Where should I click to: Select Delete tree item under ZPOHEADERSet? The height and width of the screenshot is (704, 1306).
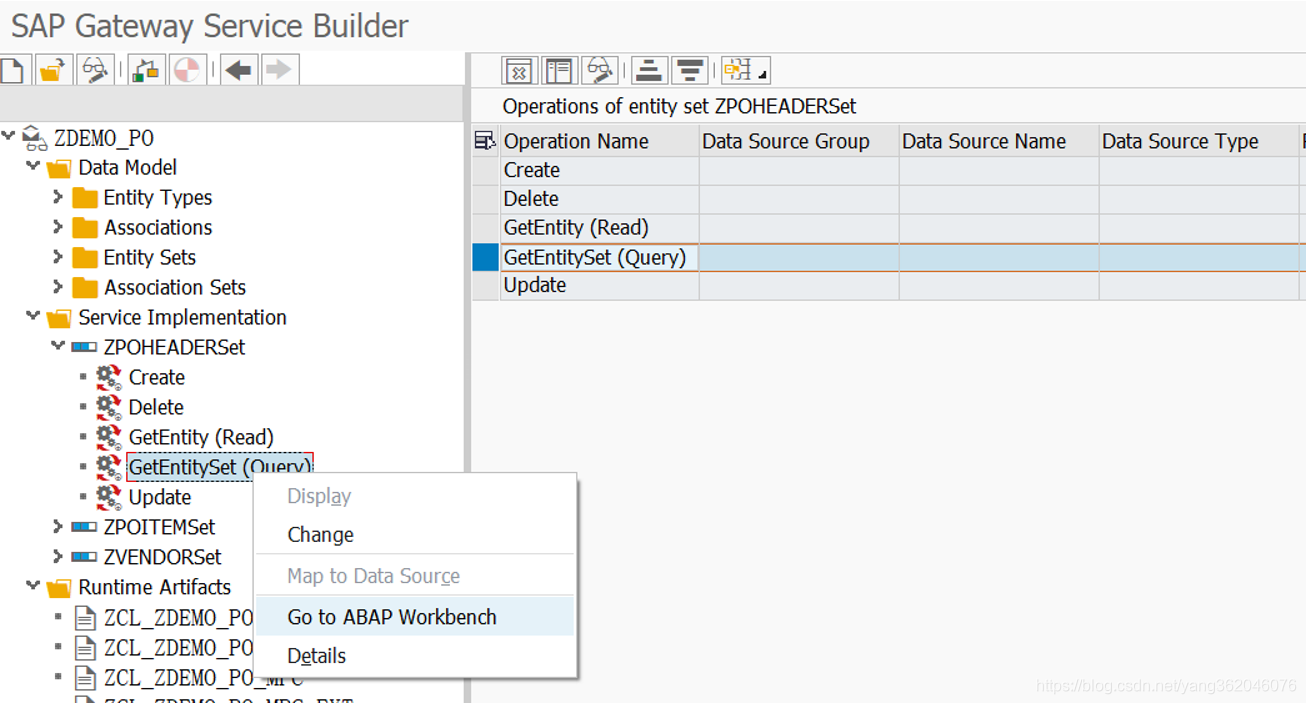coord(156,407)
